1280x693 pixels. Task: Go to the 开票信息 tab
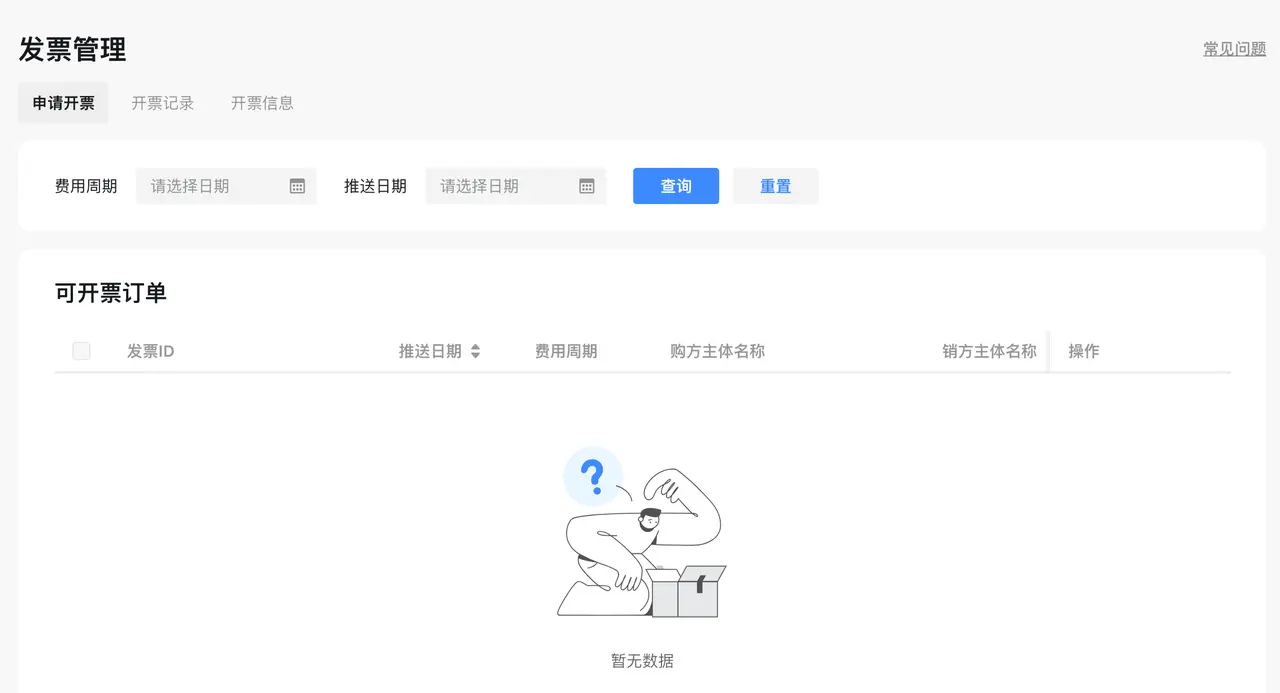click(262, 103)
